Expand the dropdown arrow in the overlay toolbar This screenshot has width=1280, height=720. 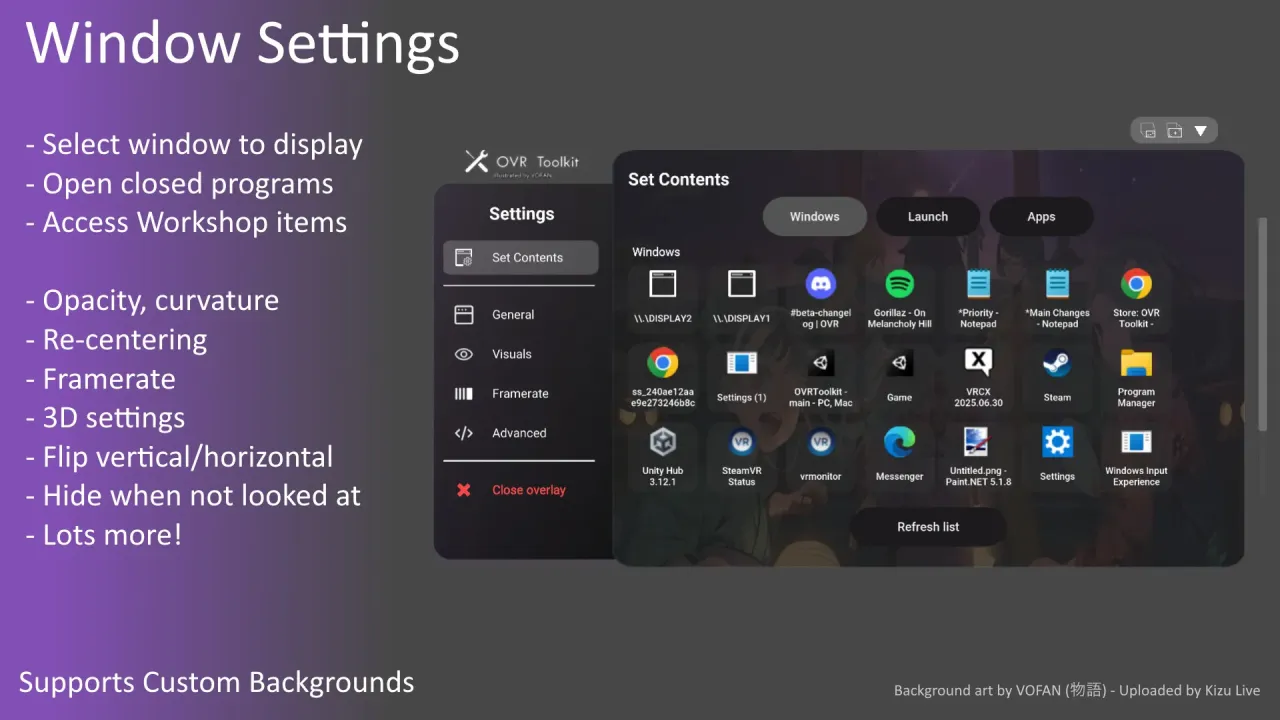1198,130
